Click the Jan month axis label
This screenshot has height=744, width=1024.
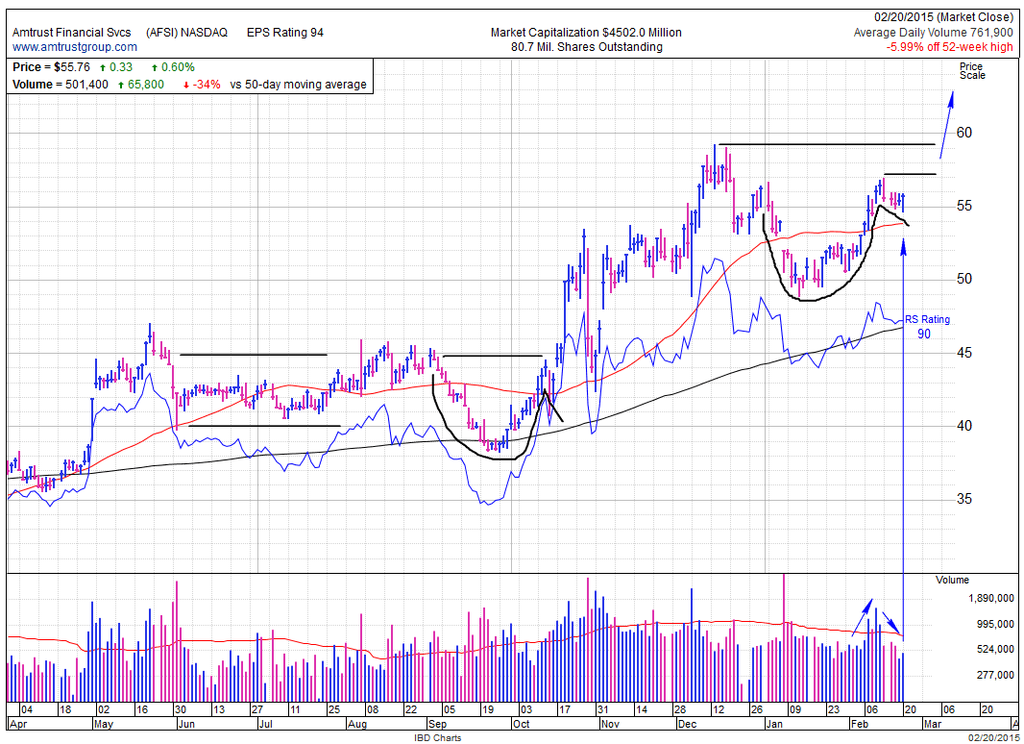coord(775,724)
